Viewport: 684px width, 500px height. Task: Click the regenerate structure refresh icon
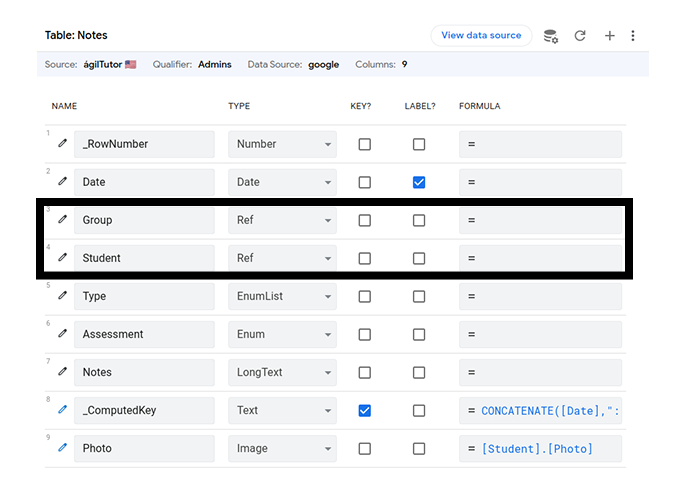click(580, 36)
